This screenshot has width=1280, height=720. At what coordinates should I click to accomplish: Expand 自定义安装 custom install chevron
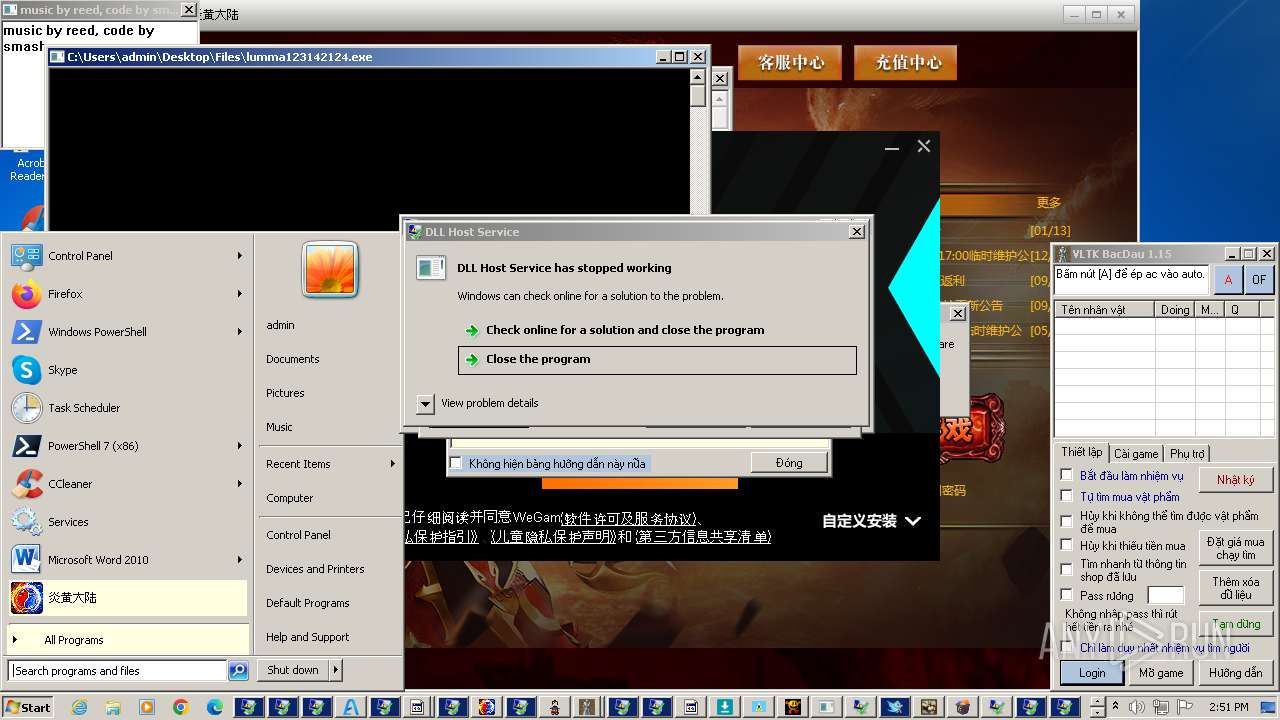[913, 521]
